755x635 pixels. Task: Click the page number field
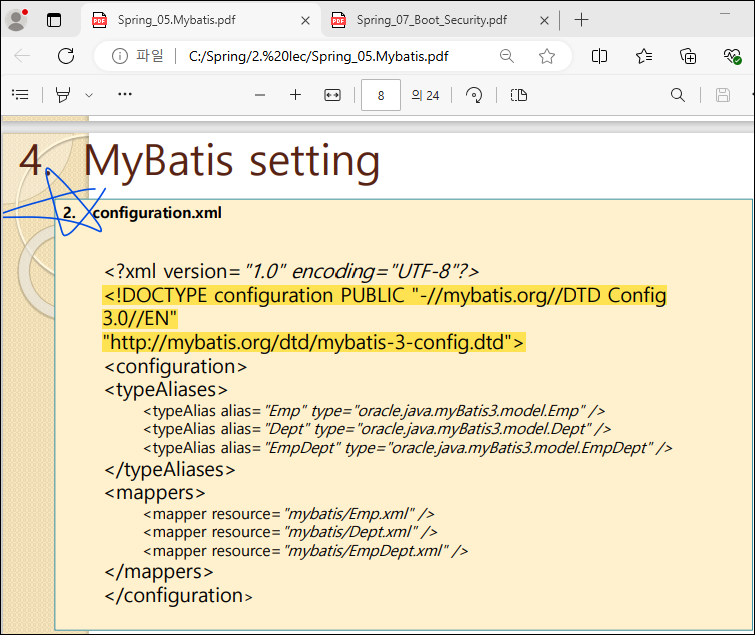[381, 95]
